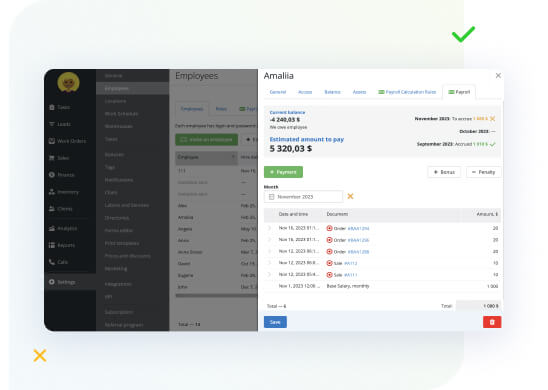
Task: Open the Sale #A112 document link
Action: [351, 263]
